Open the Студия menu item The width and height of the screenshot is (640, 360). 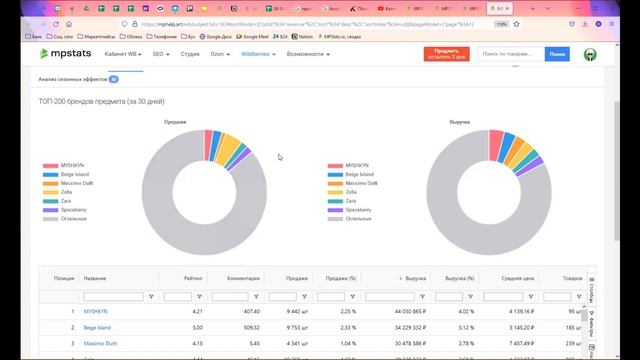pos(190,54)
